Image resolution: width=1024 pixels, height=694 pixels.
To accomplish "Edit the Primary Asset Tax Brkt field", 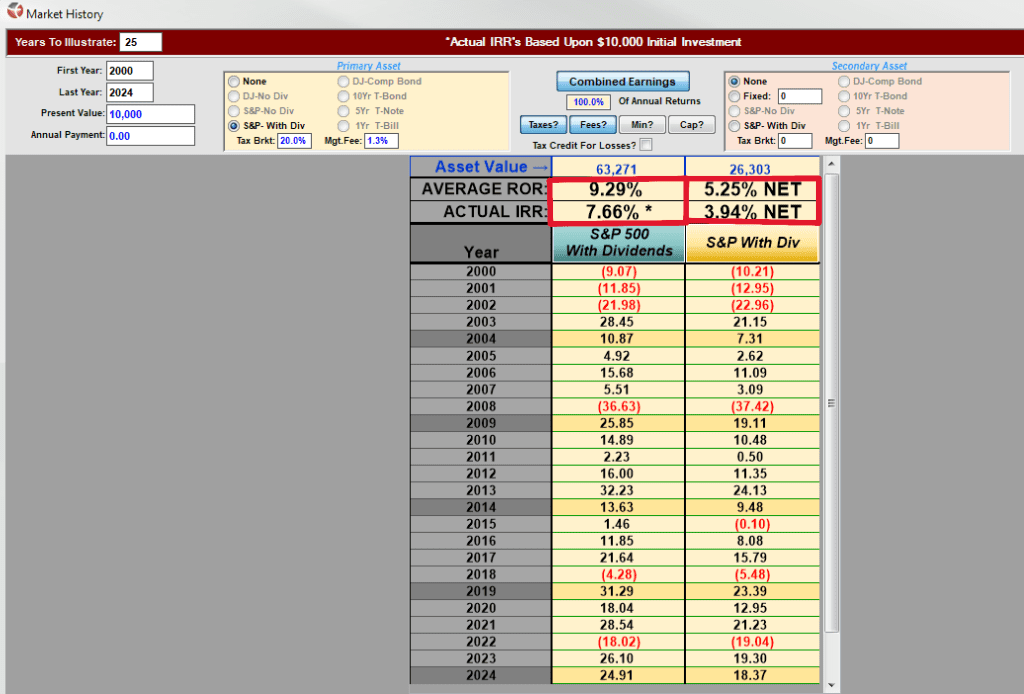I will coord(294,140).
